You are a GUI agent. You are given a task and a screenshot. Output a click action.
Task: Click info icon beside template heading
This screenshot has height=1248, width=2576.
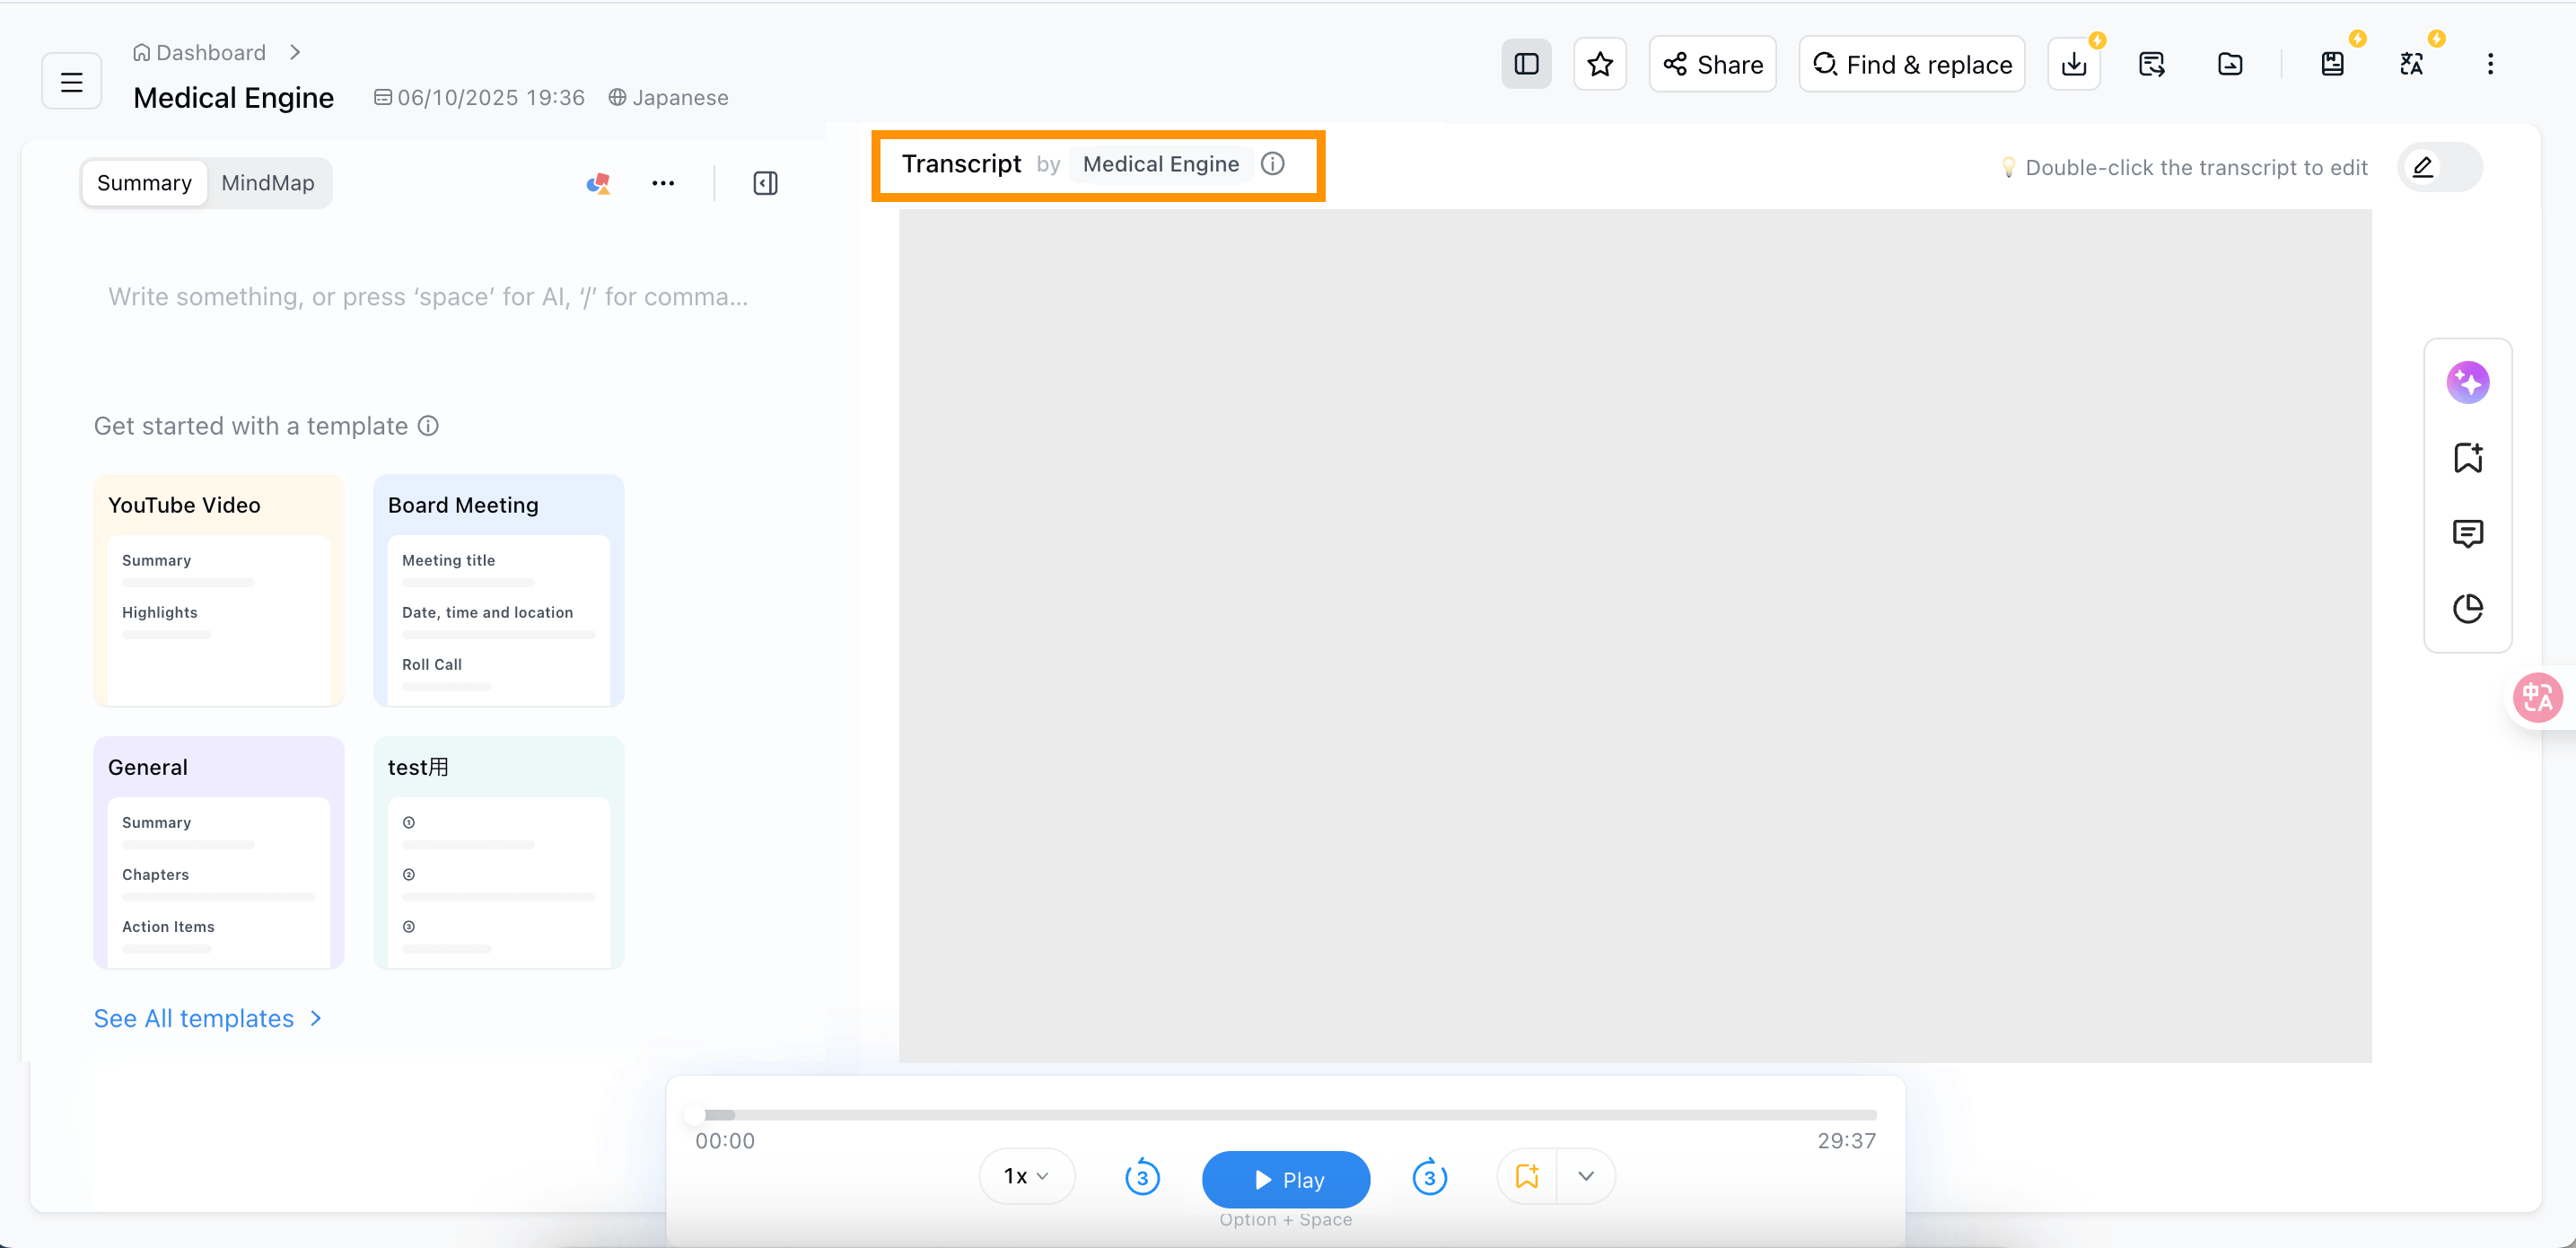click(428, 426)
